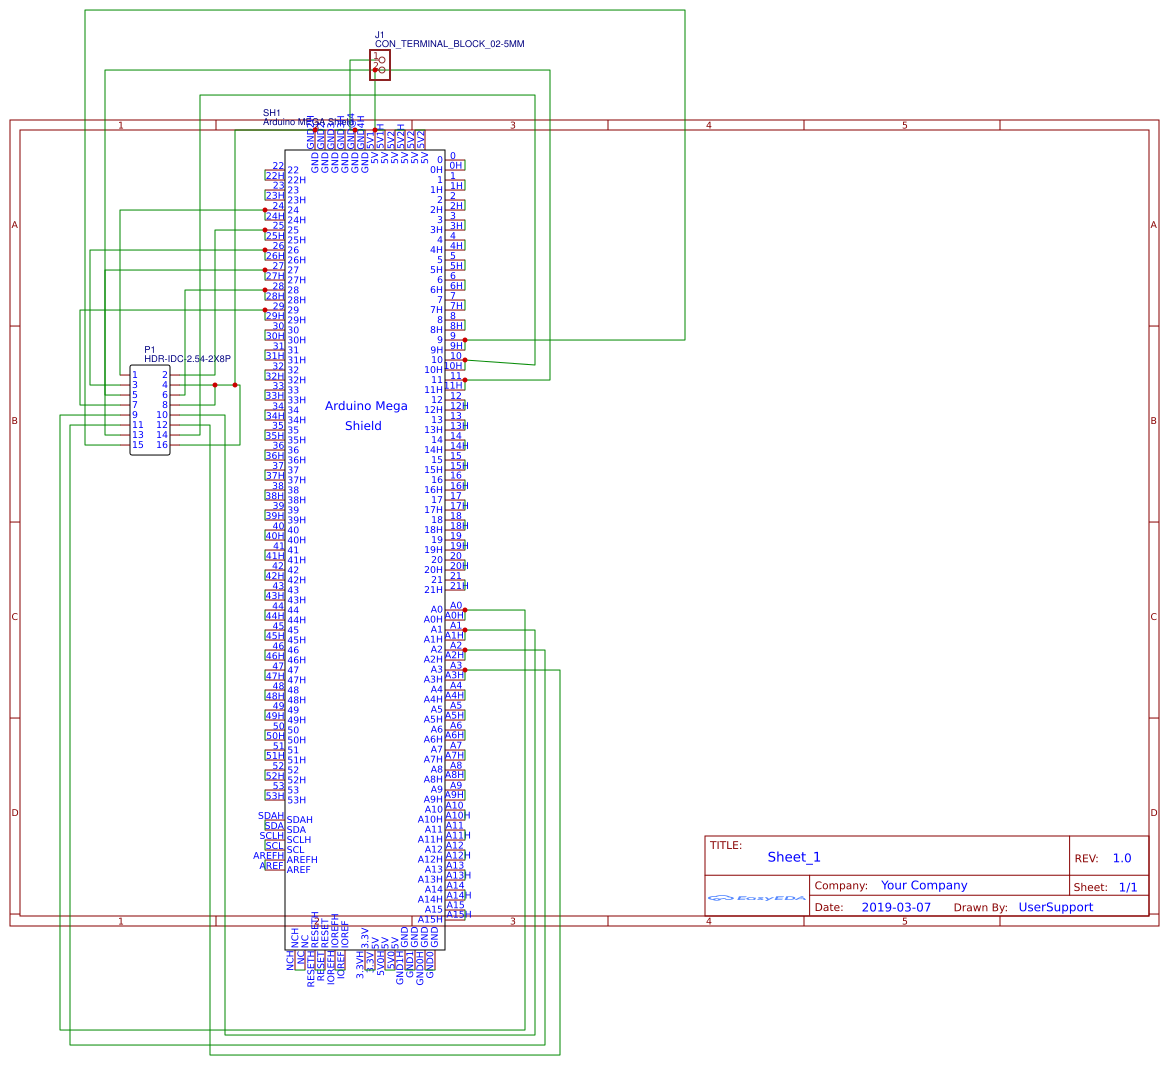Select the SDA pin on the shield
The width and height of the screenshot is (1169, 1065).
pyautogui.click(x=274, y=826)
